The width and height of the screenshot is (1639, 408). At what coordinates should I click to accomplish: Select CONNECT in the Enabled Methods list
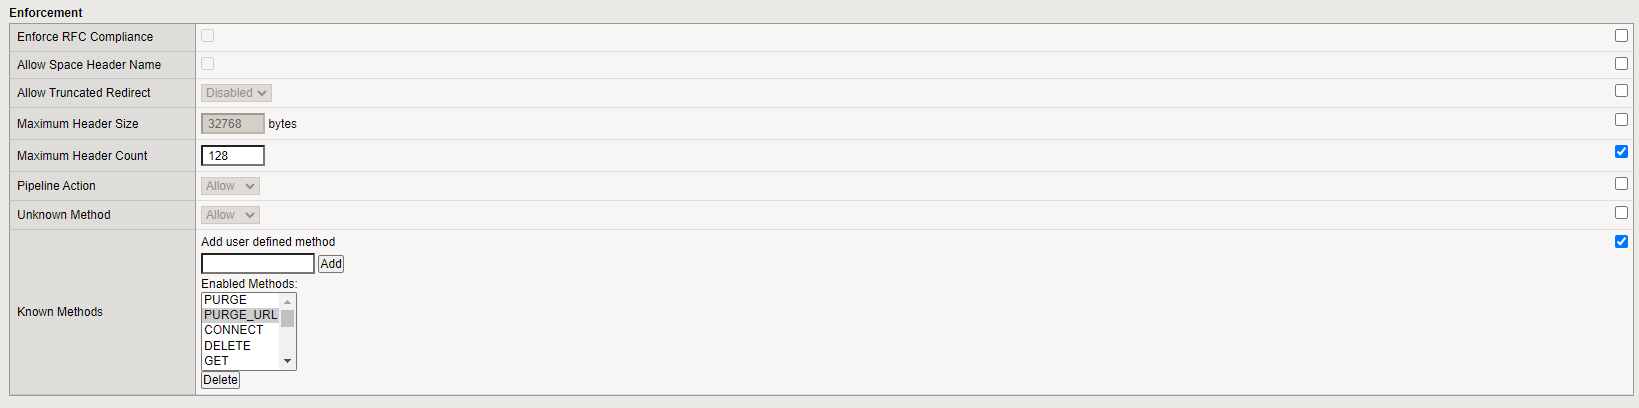(234, 330)
